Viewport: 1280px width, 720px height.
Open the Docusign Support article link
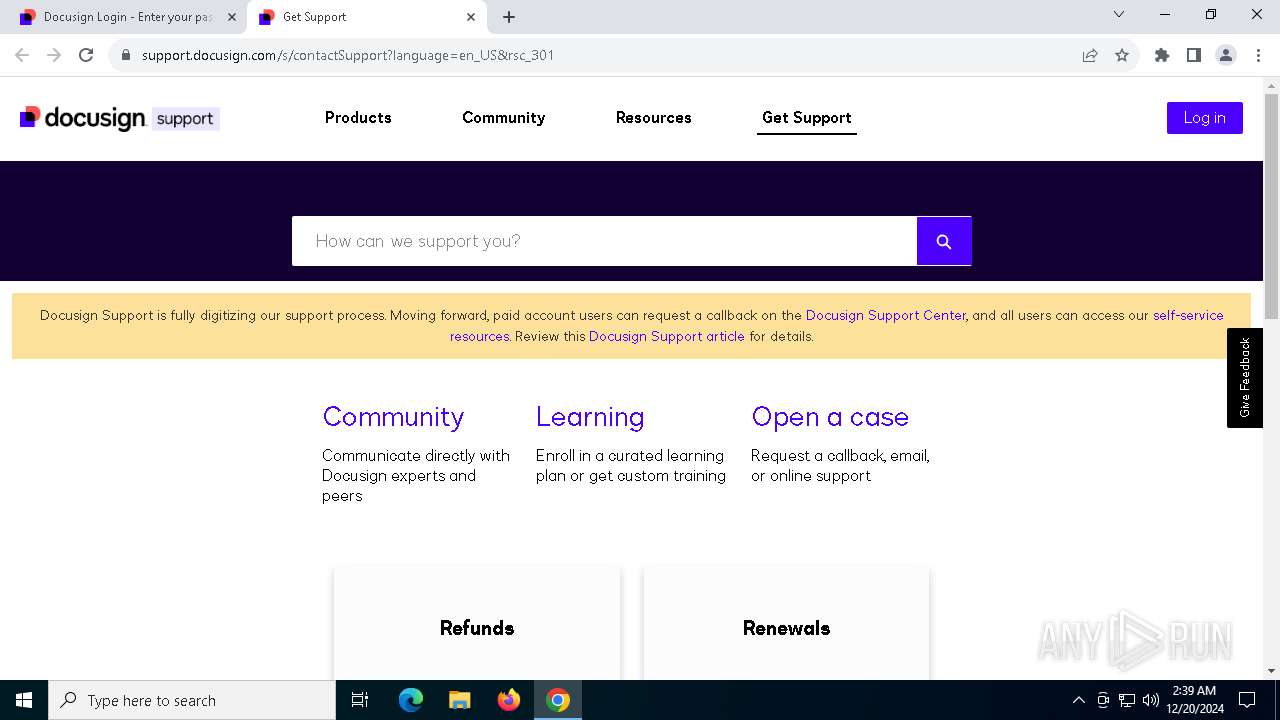pyautogui.click(x=667, y=336)
